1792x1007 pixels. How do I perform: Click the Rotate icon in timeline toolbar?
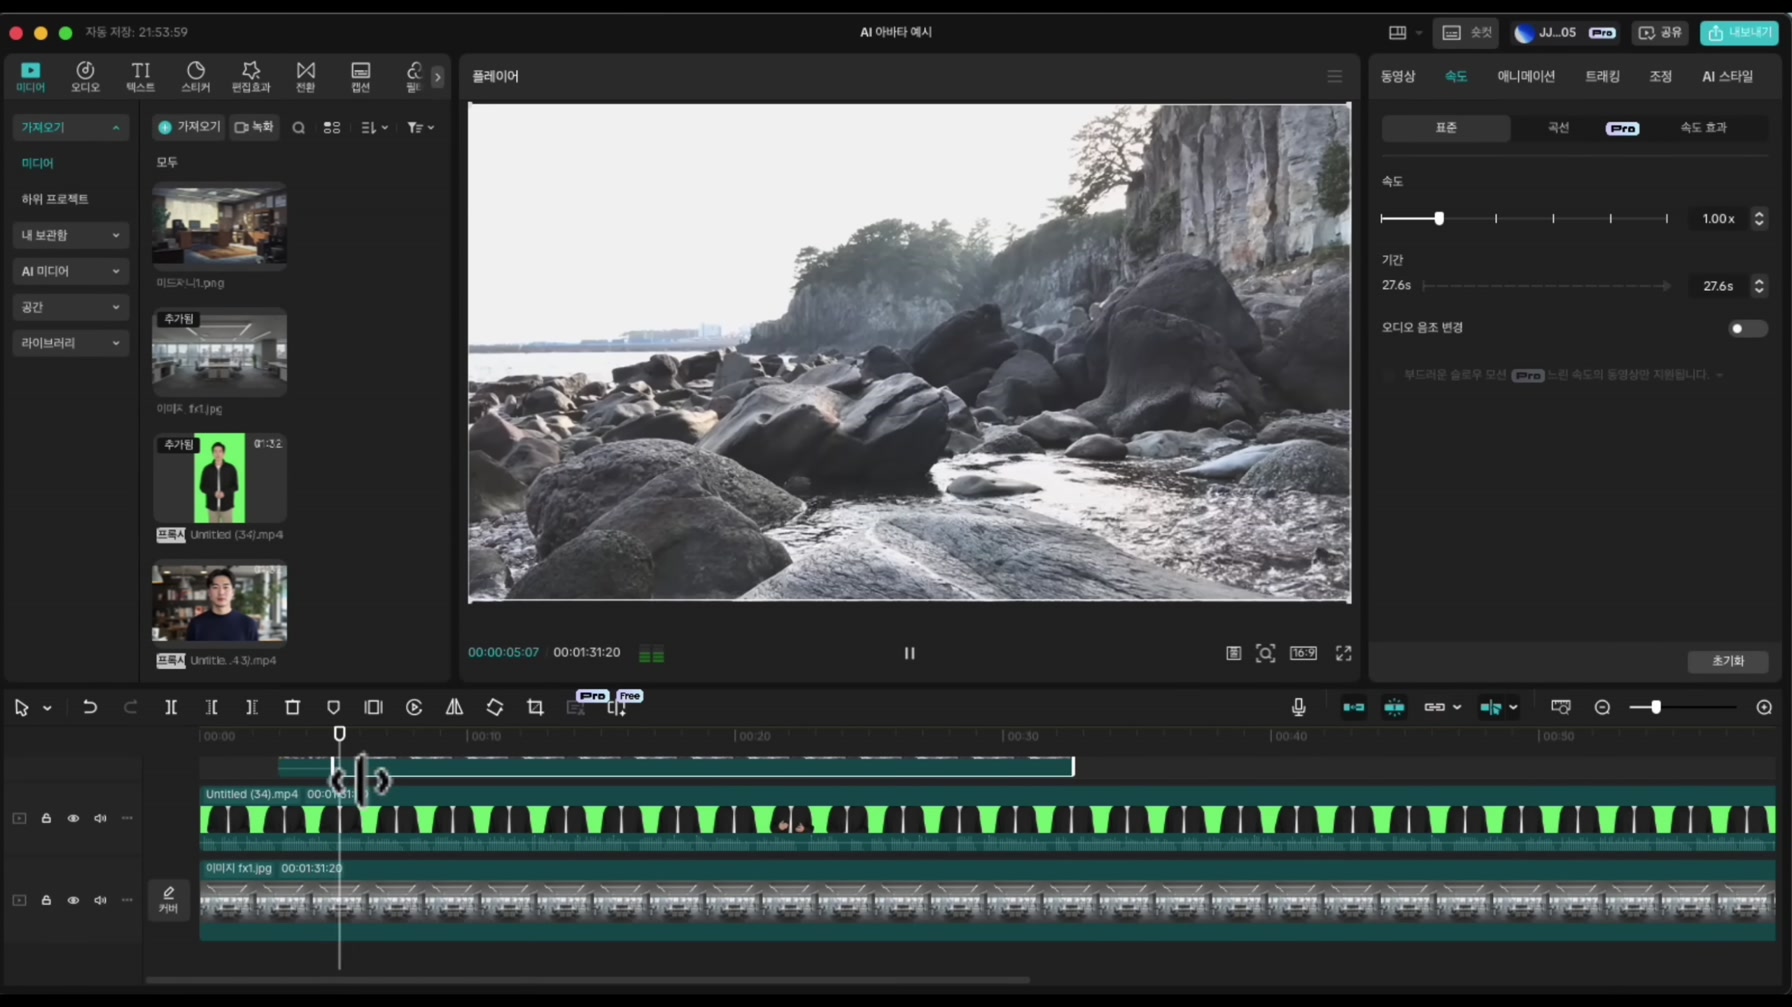495,707
